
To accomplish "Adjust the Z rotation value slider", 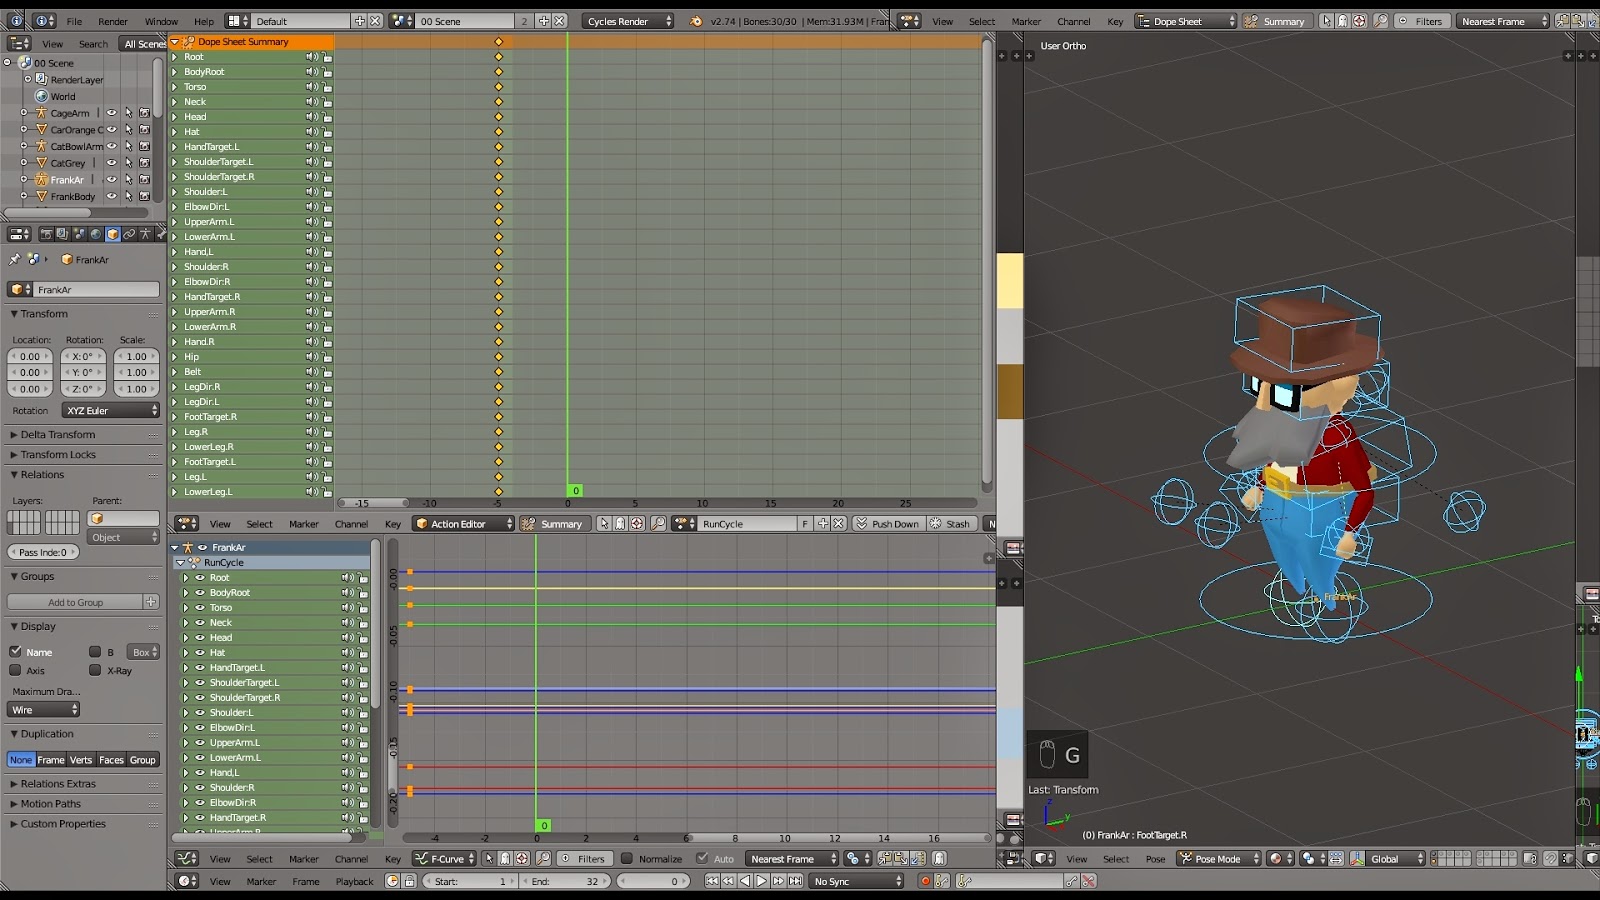I will tap(83, 389).
